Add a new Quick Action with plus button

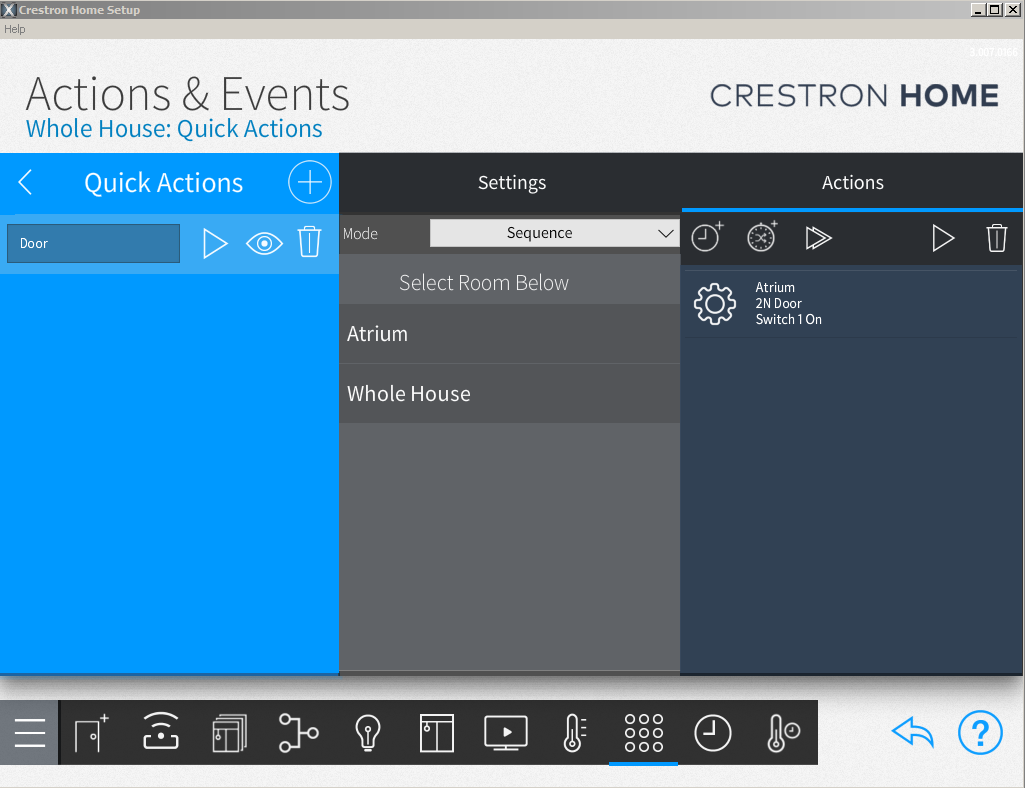[x=309, y=182]
